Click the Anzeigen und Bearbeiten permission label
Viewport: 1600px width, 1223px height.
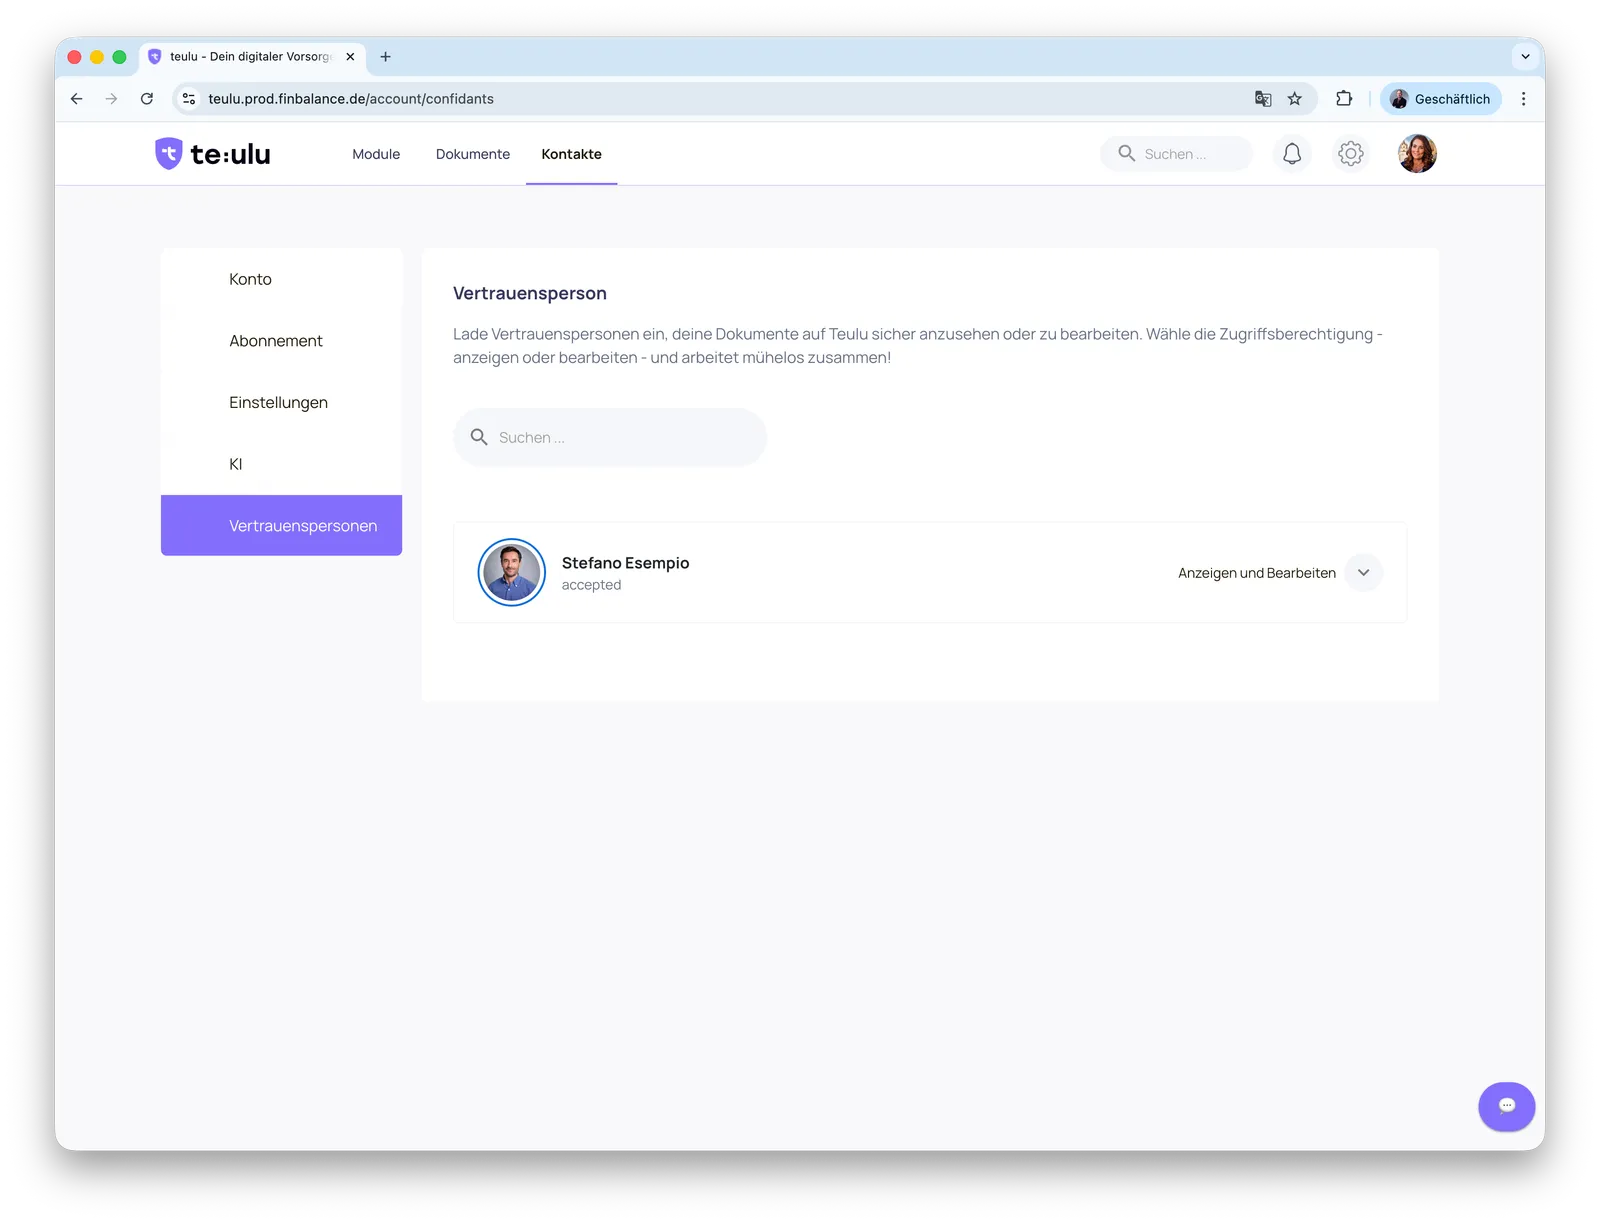pyautogui.click(x=1257, y=573)
